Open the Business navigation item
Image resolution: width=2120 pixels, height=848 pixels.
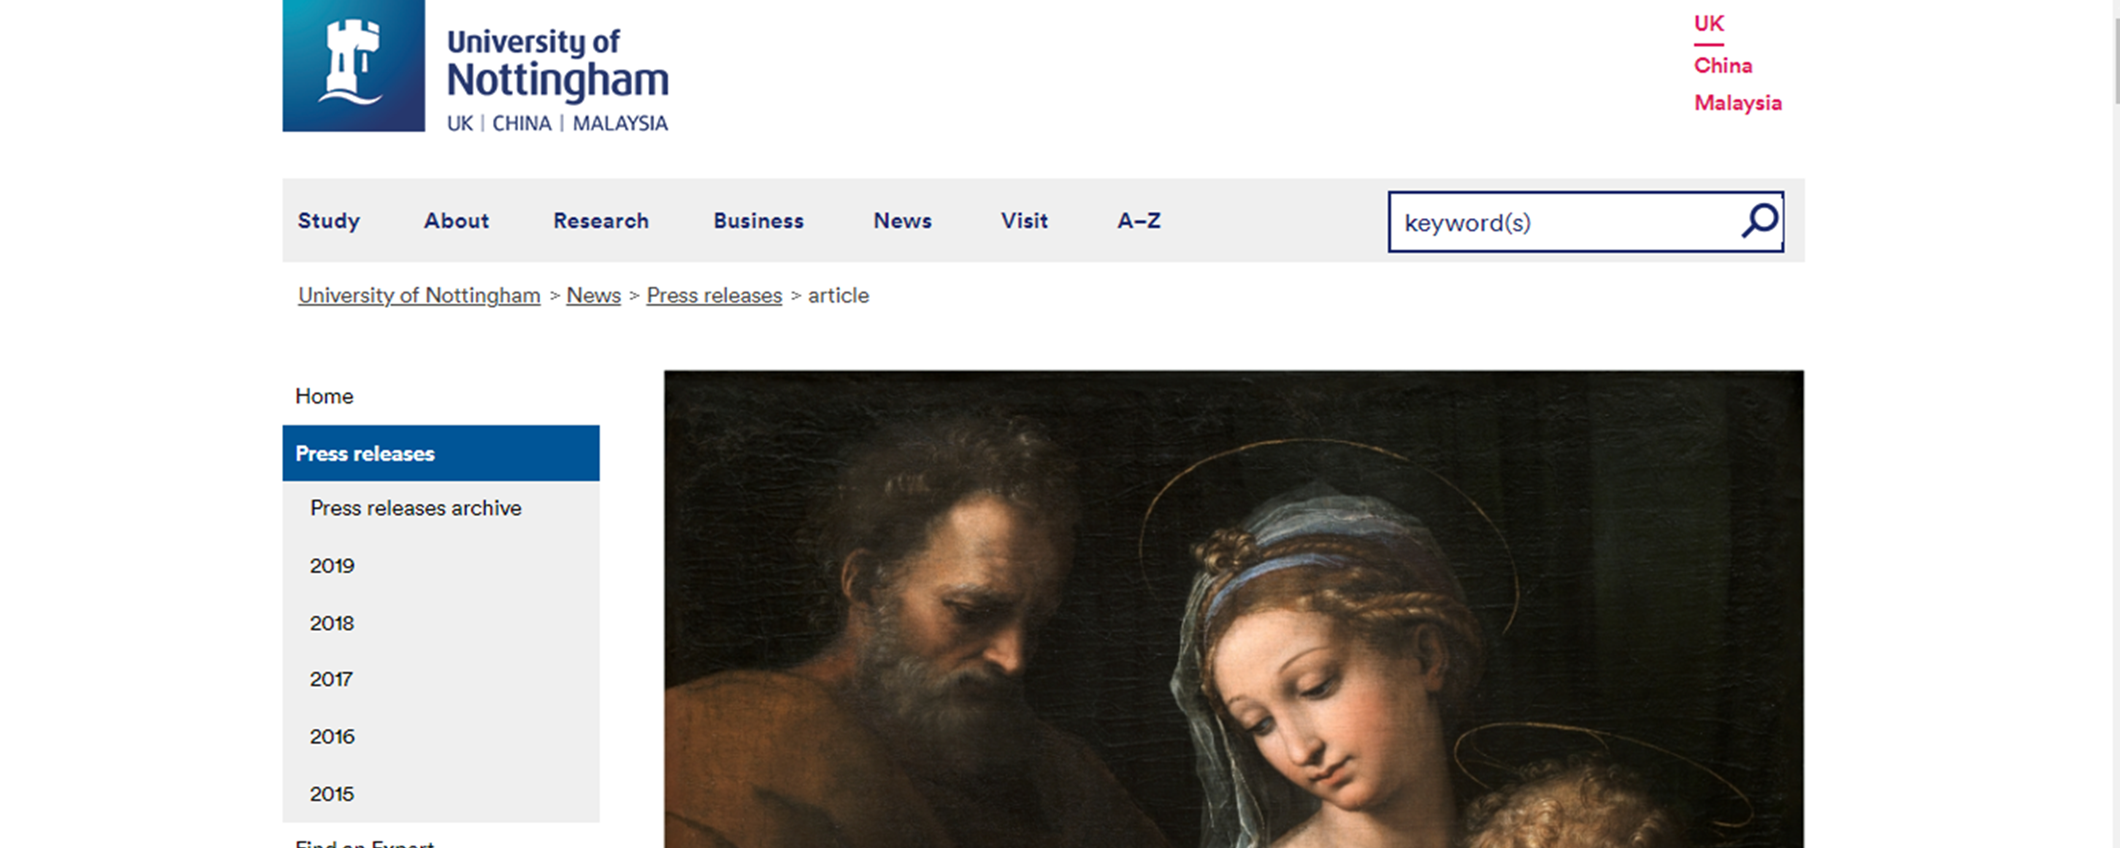[x=758, y=221]
